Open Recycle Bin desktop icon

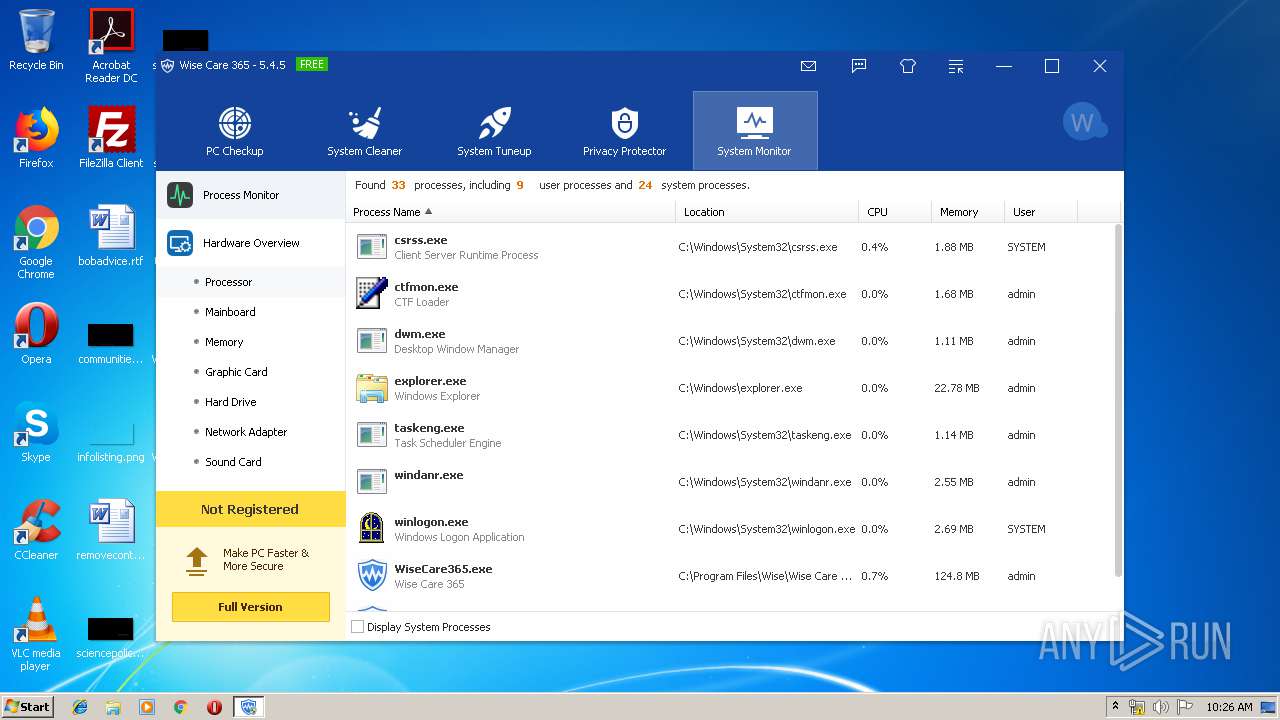[x=36, y=40]
